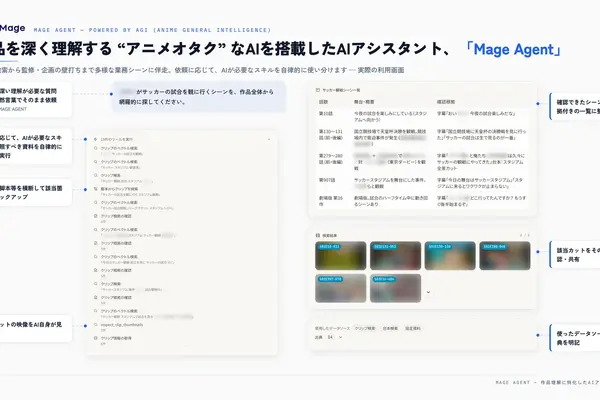Click the table icon beside サッカー観戦シーン一覧
The image size is (600, 400).
(318, 90)
